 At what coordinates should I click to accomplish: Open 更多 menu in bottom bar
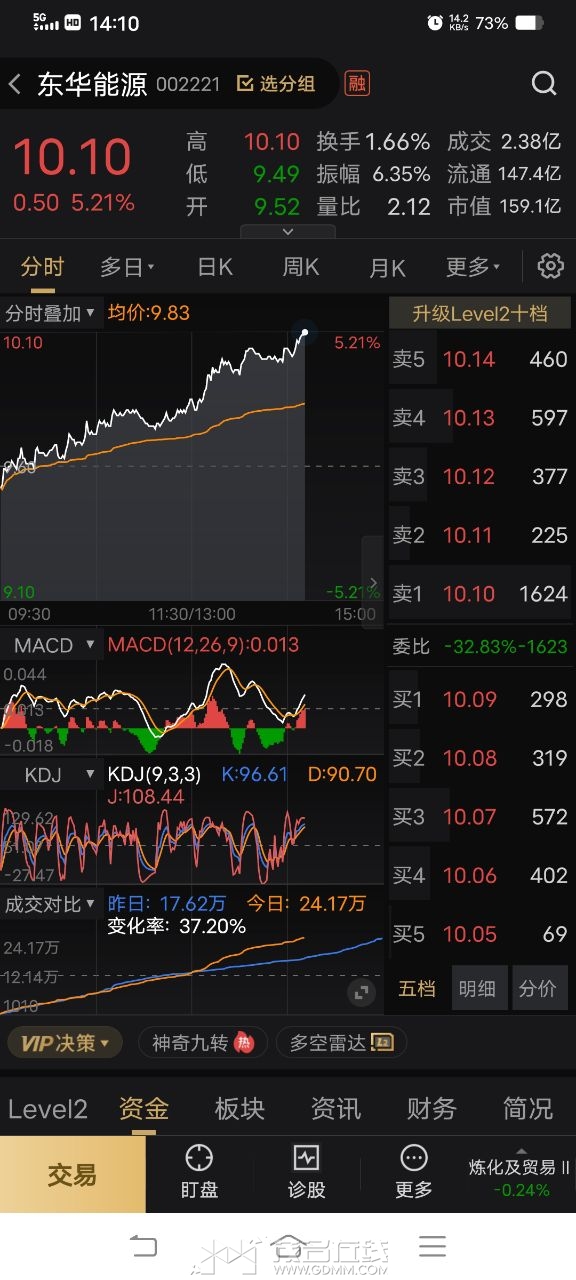(x=414, y=1172)
